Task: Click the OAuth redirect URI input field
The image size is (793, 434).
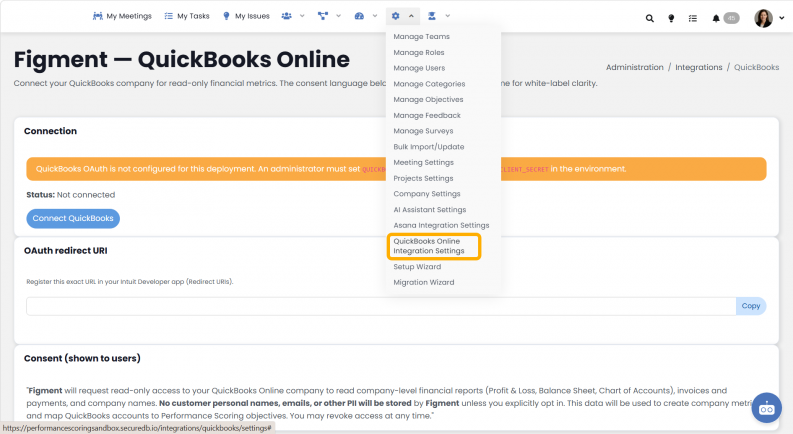Action: coord(381,306)
